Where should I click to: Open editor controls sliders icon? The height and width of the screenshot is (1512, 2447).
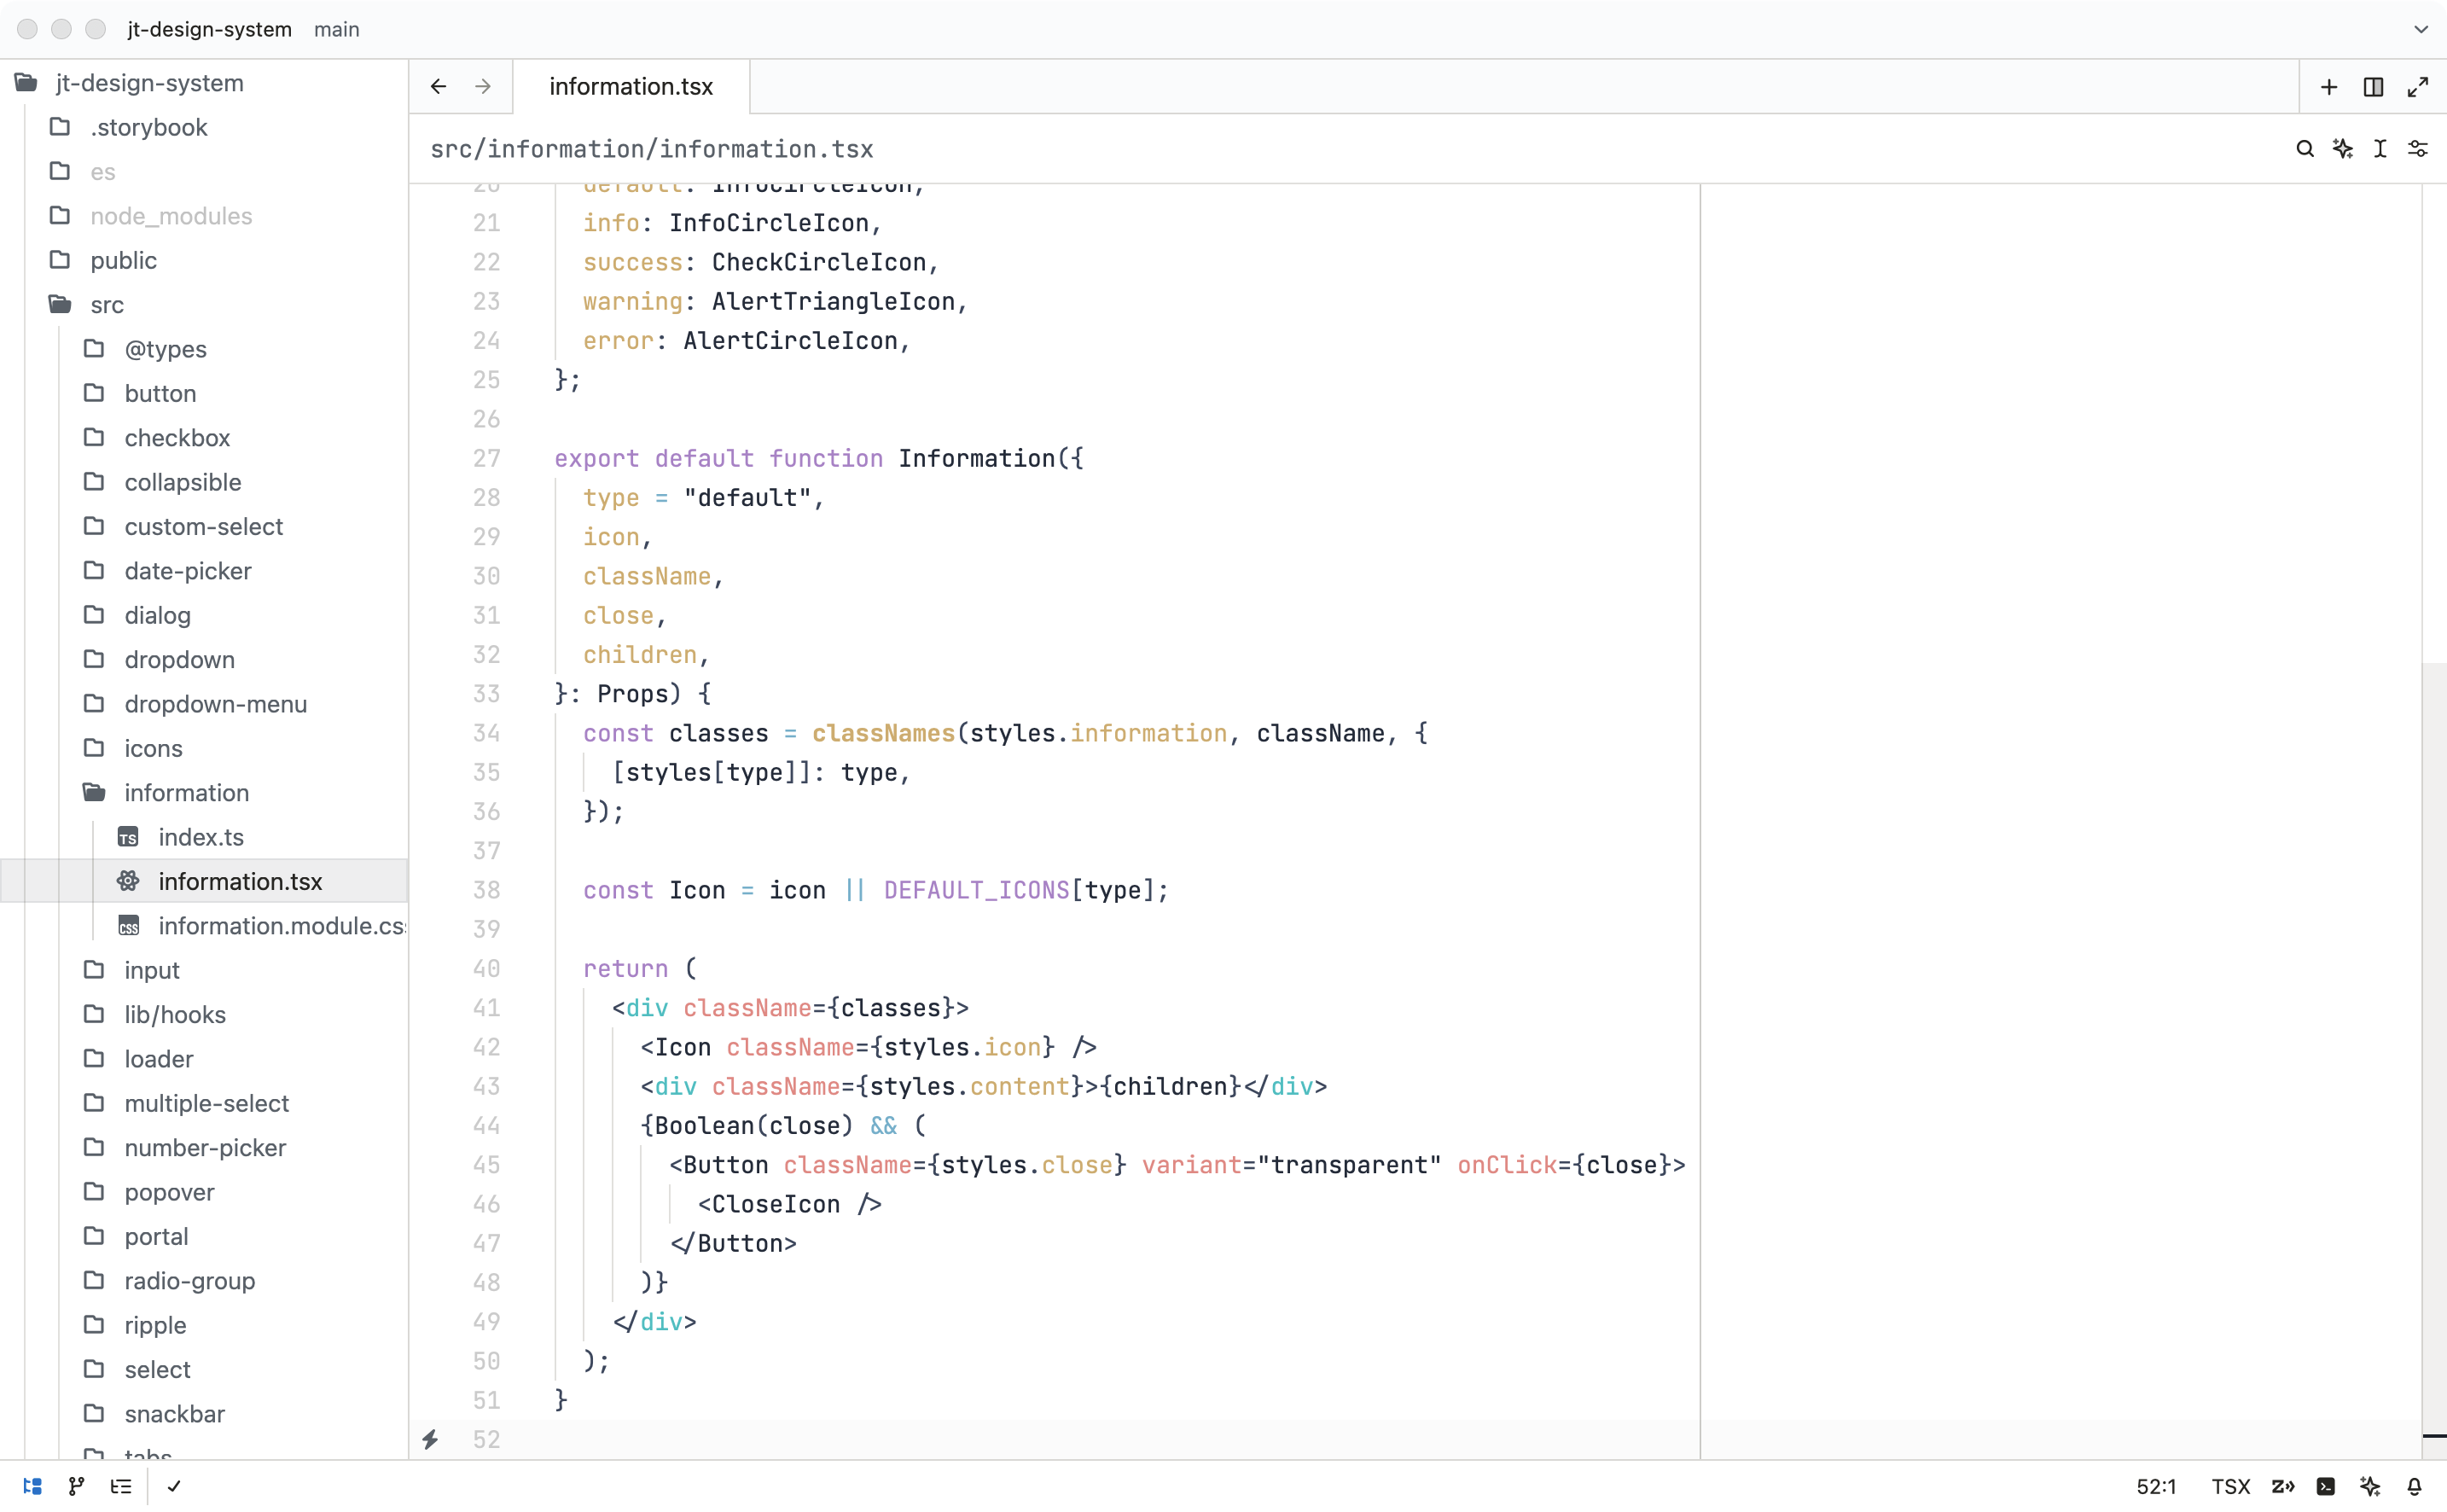[2417, 149]
